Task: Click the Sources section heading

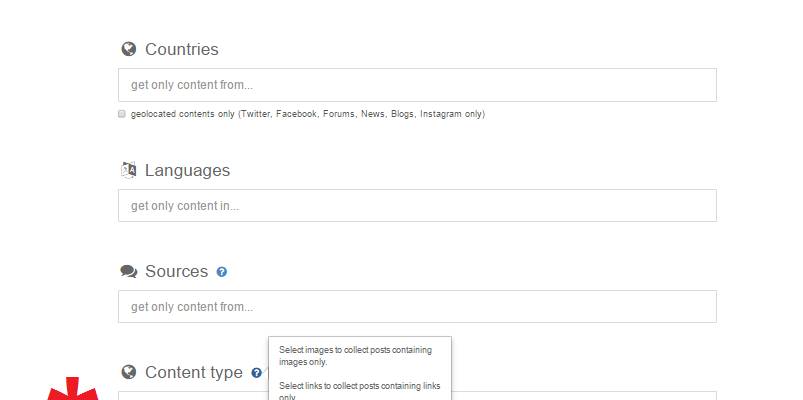Action: pos(176,271)
